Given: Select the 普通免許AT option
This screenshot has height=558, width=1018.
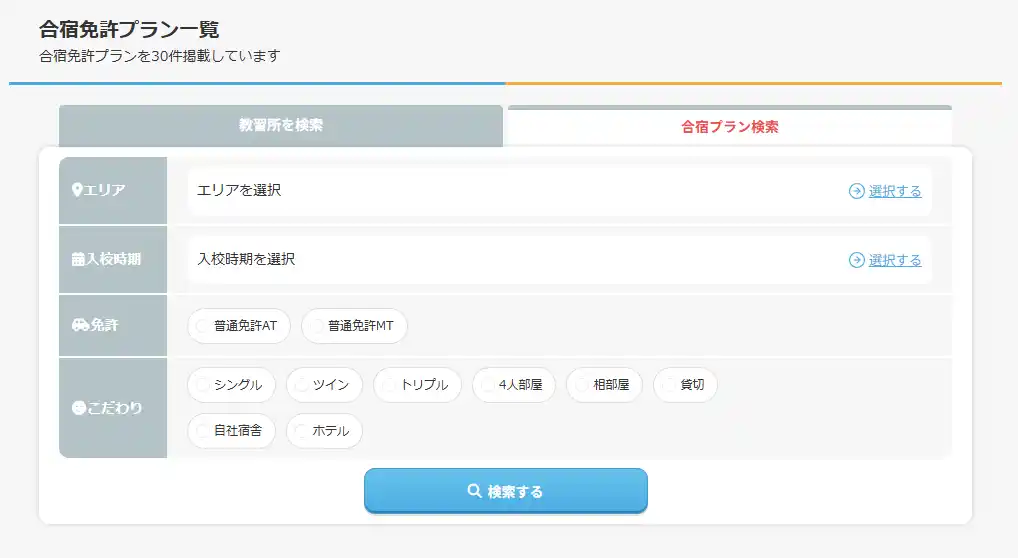Looking at the screenshot, I should [239, 326].
